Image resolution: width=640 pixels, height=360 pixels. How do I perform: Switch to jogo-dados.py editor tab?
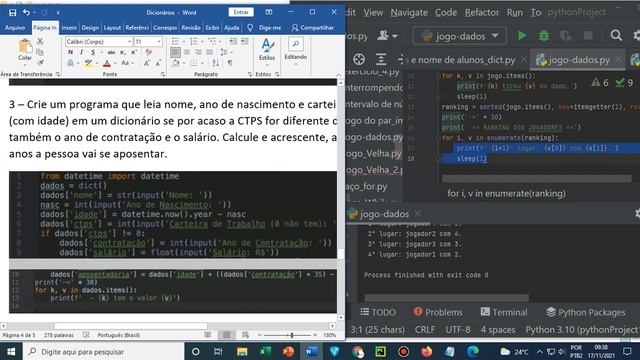coord(579,60)
